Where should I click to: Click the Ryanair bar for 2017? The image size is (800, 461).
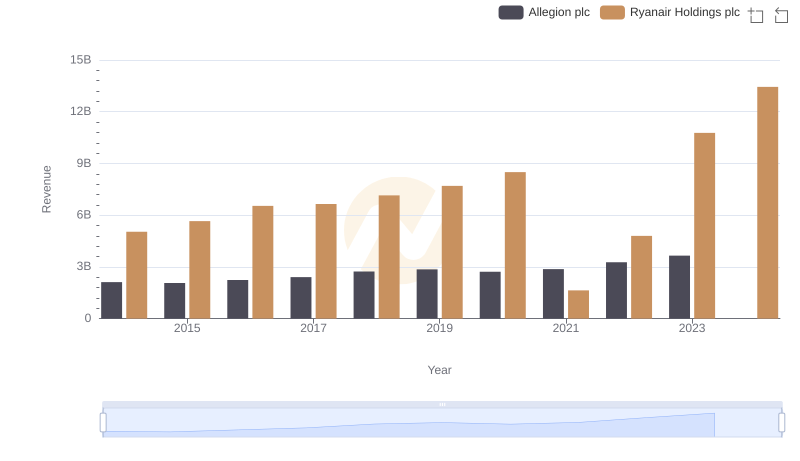tap(326, 261)
